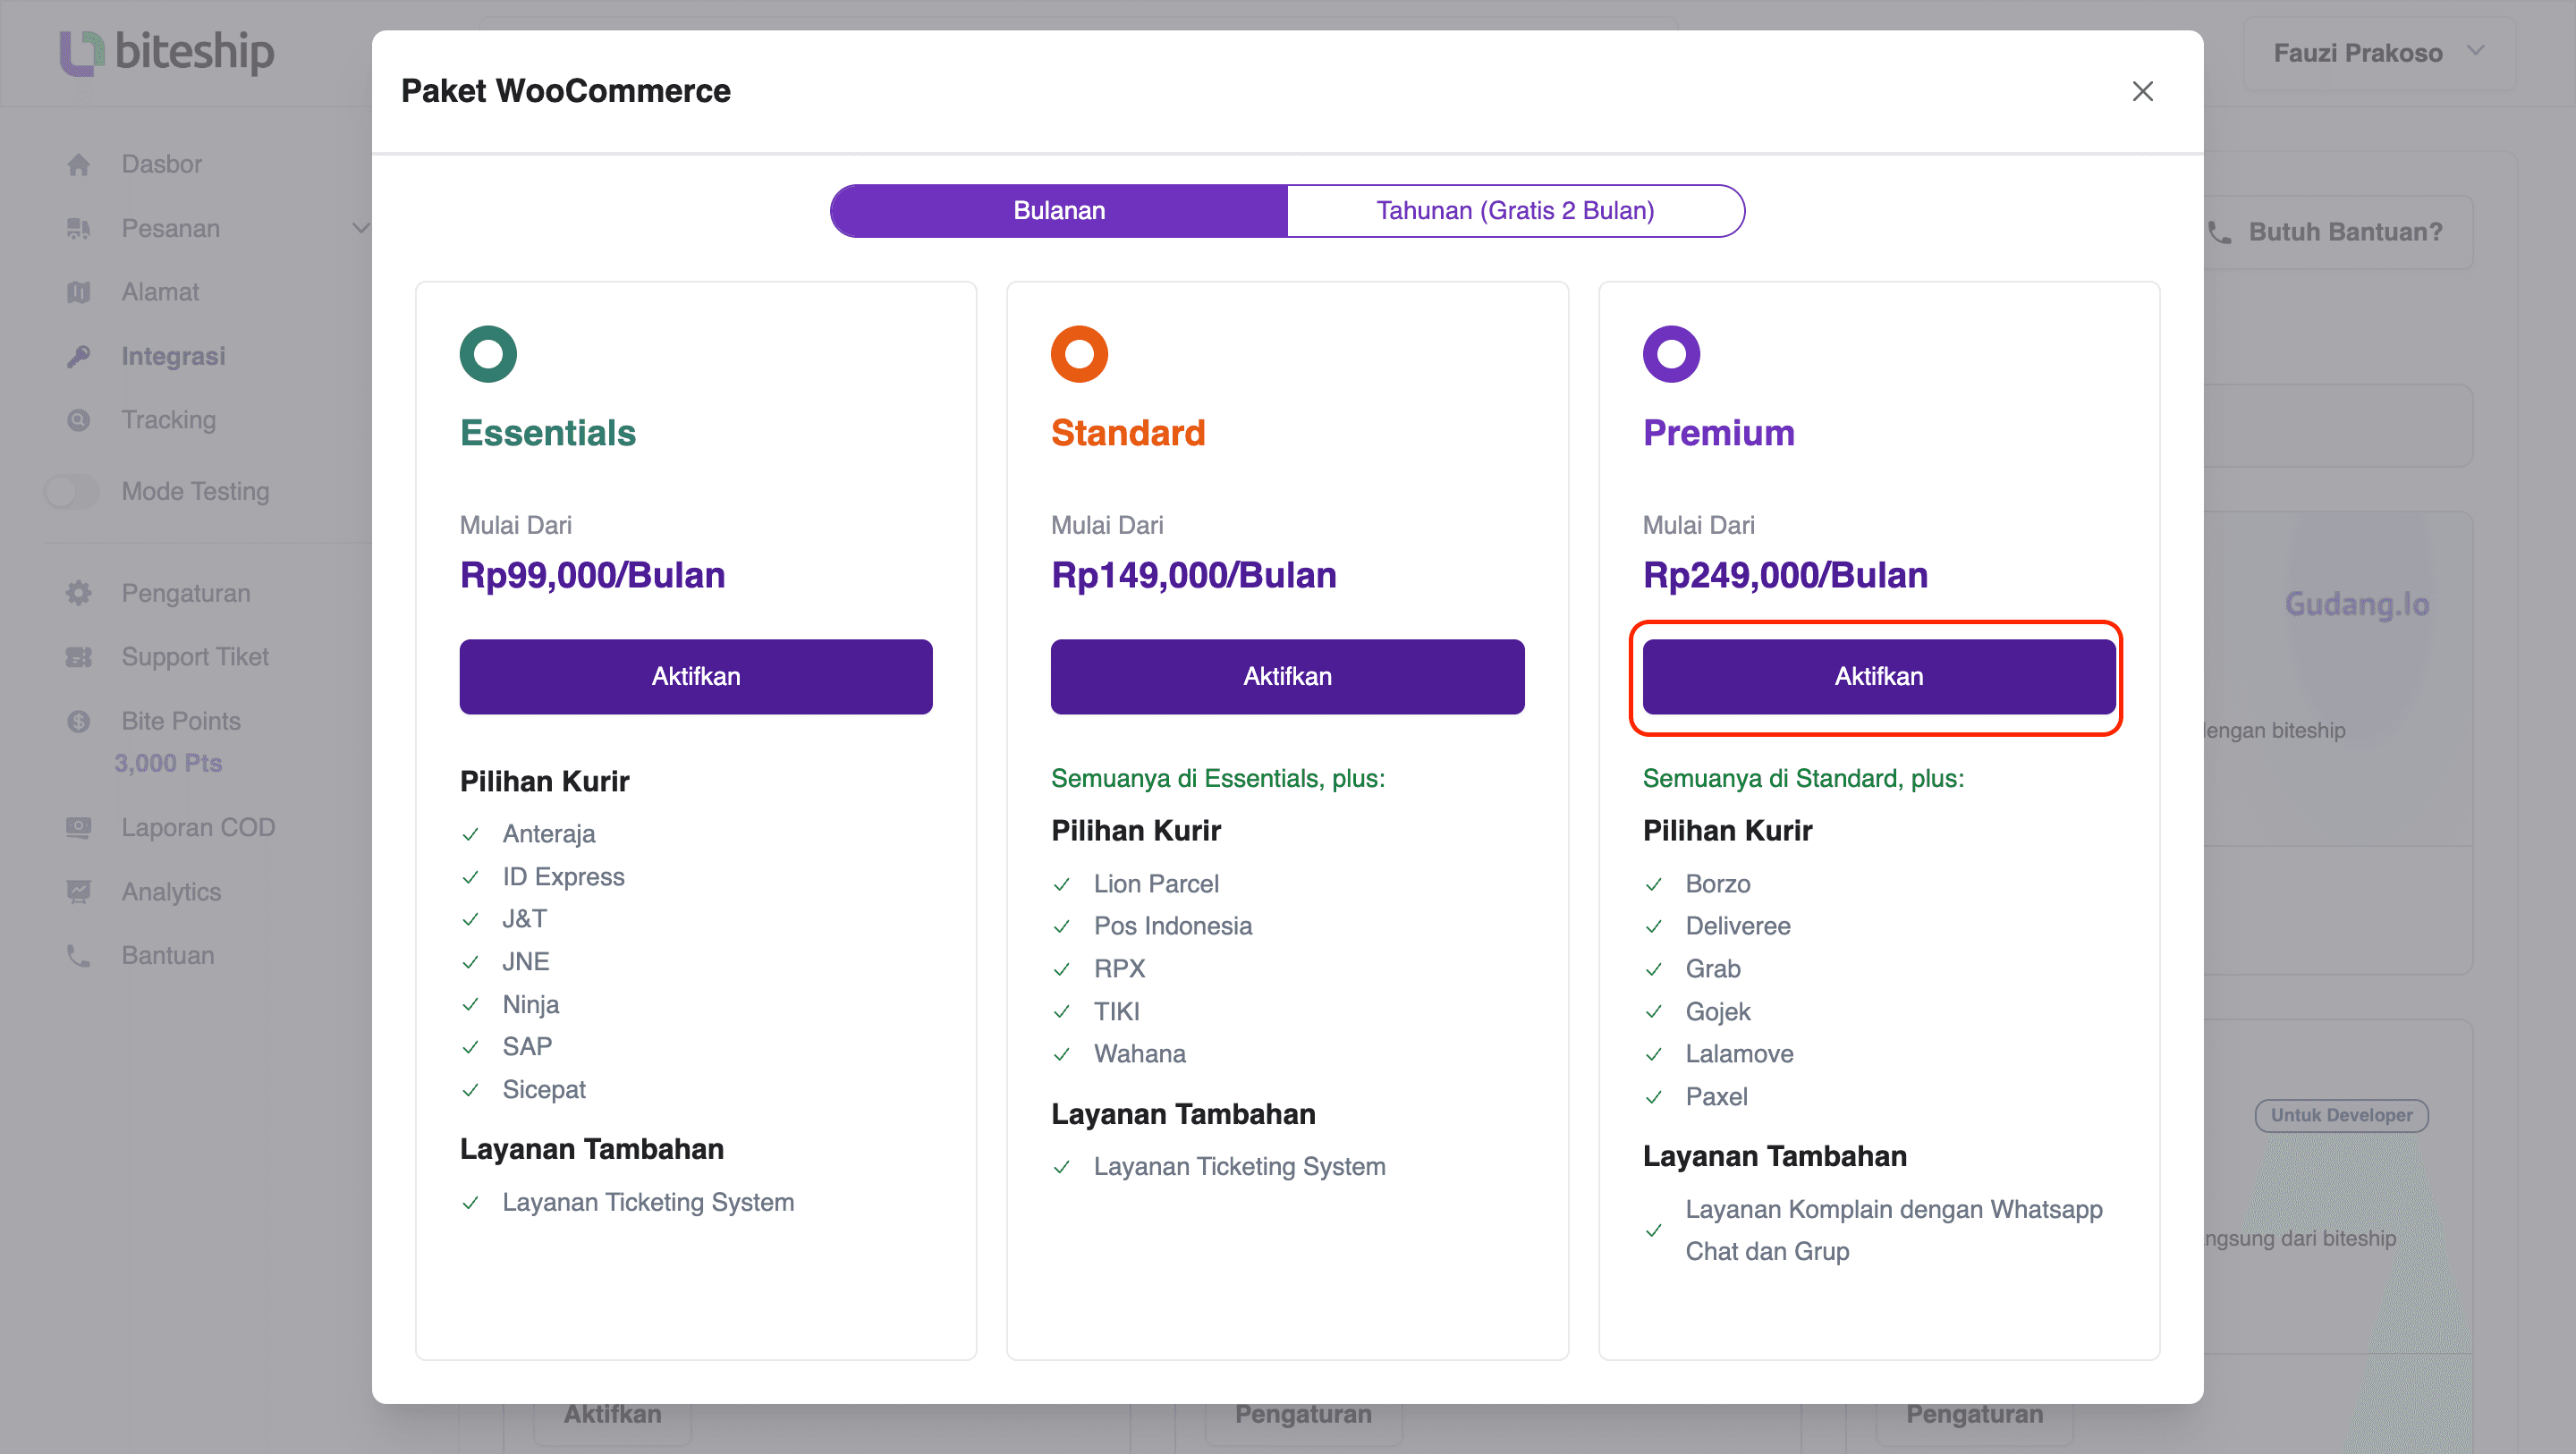The image size is (2576, 1454).
Task: Click the Alamat map icon
Action: 79,292
